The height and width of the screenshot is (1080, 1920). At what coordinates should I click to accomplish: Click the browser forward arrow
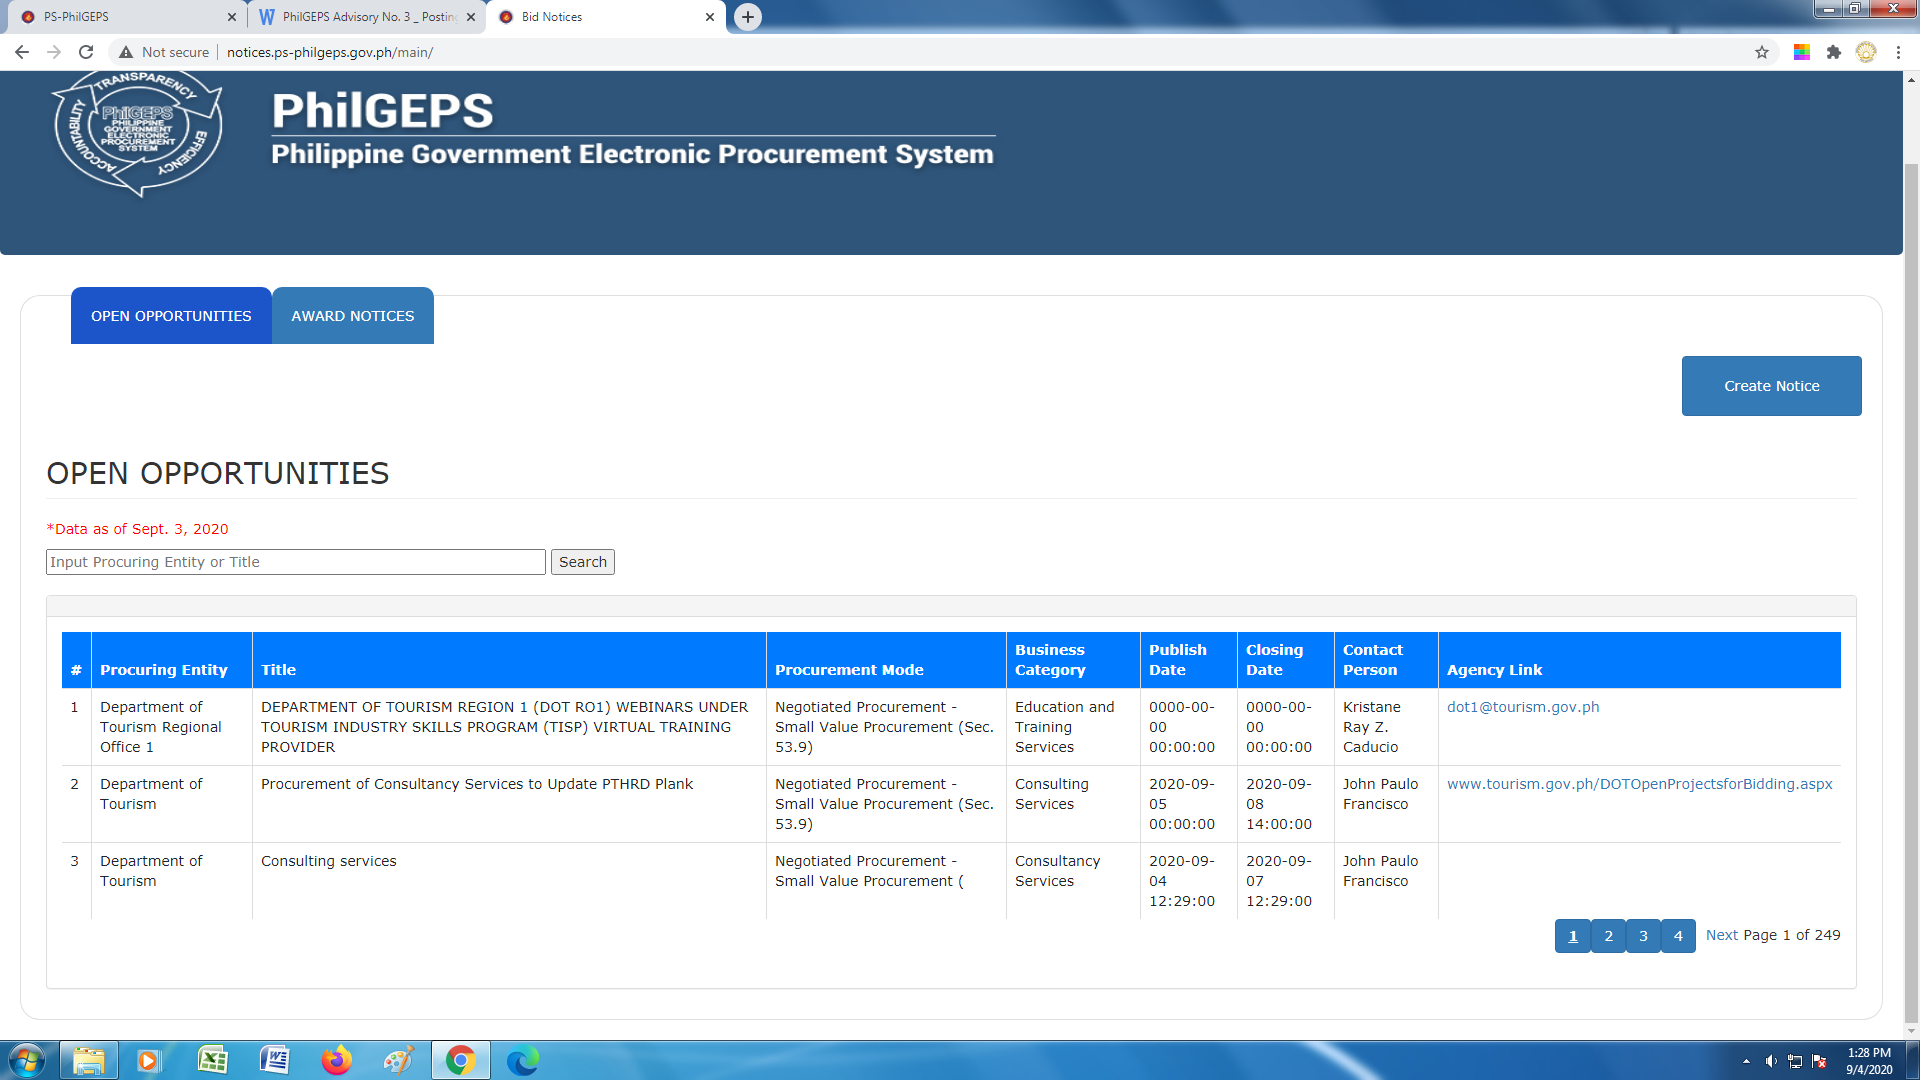[x=54, y=52]
